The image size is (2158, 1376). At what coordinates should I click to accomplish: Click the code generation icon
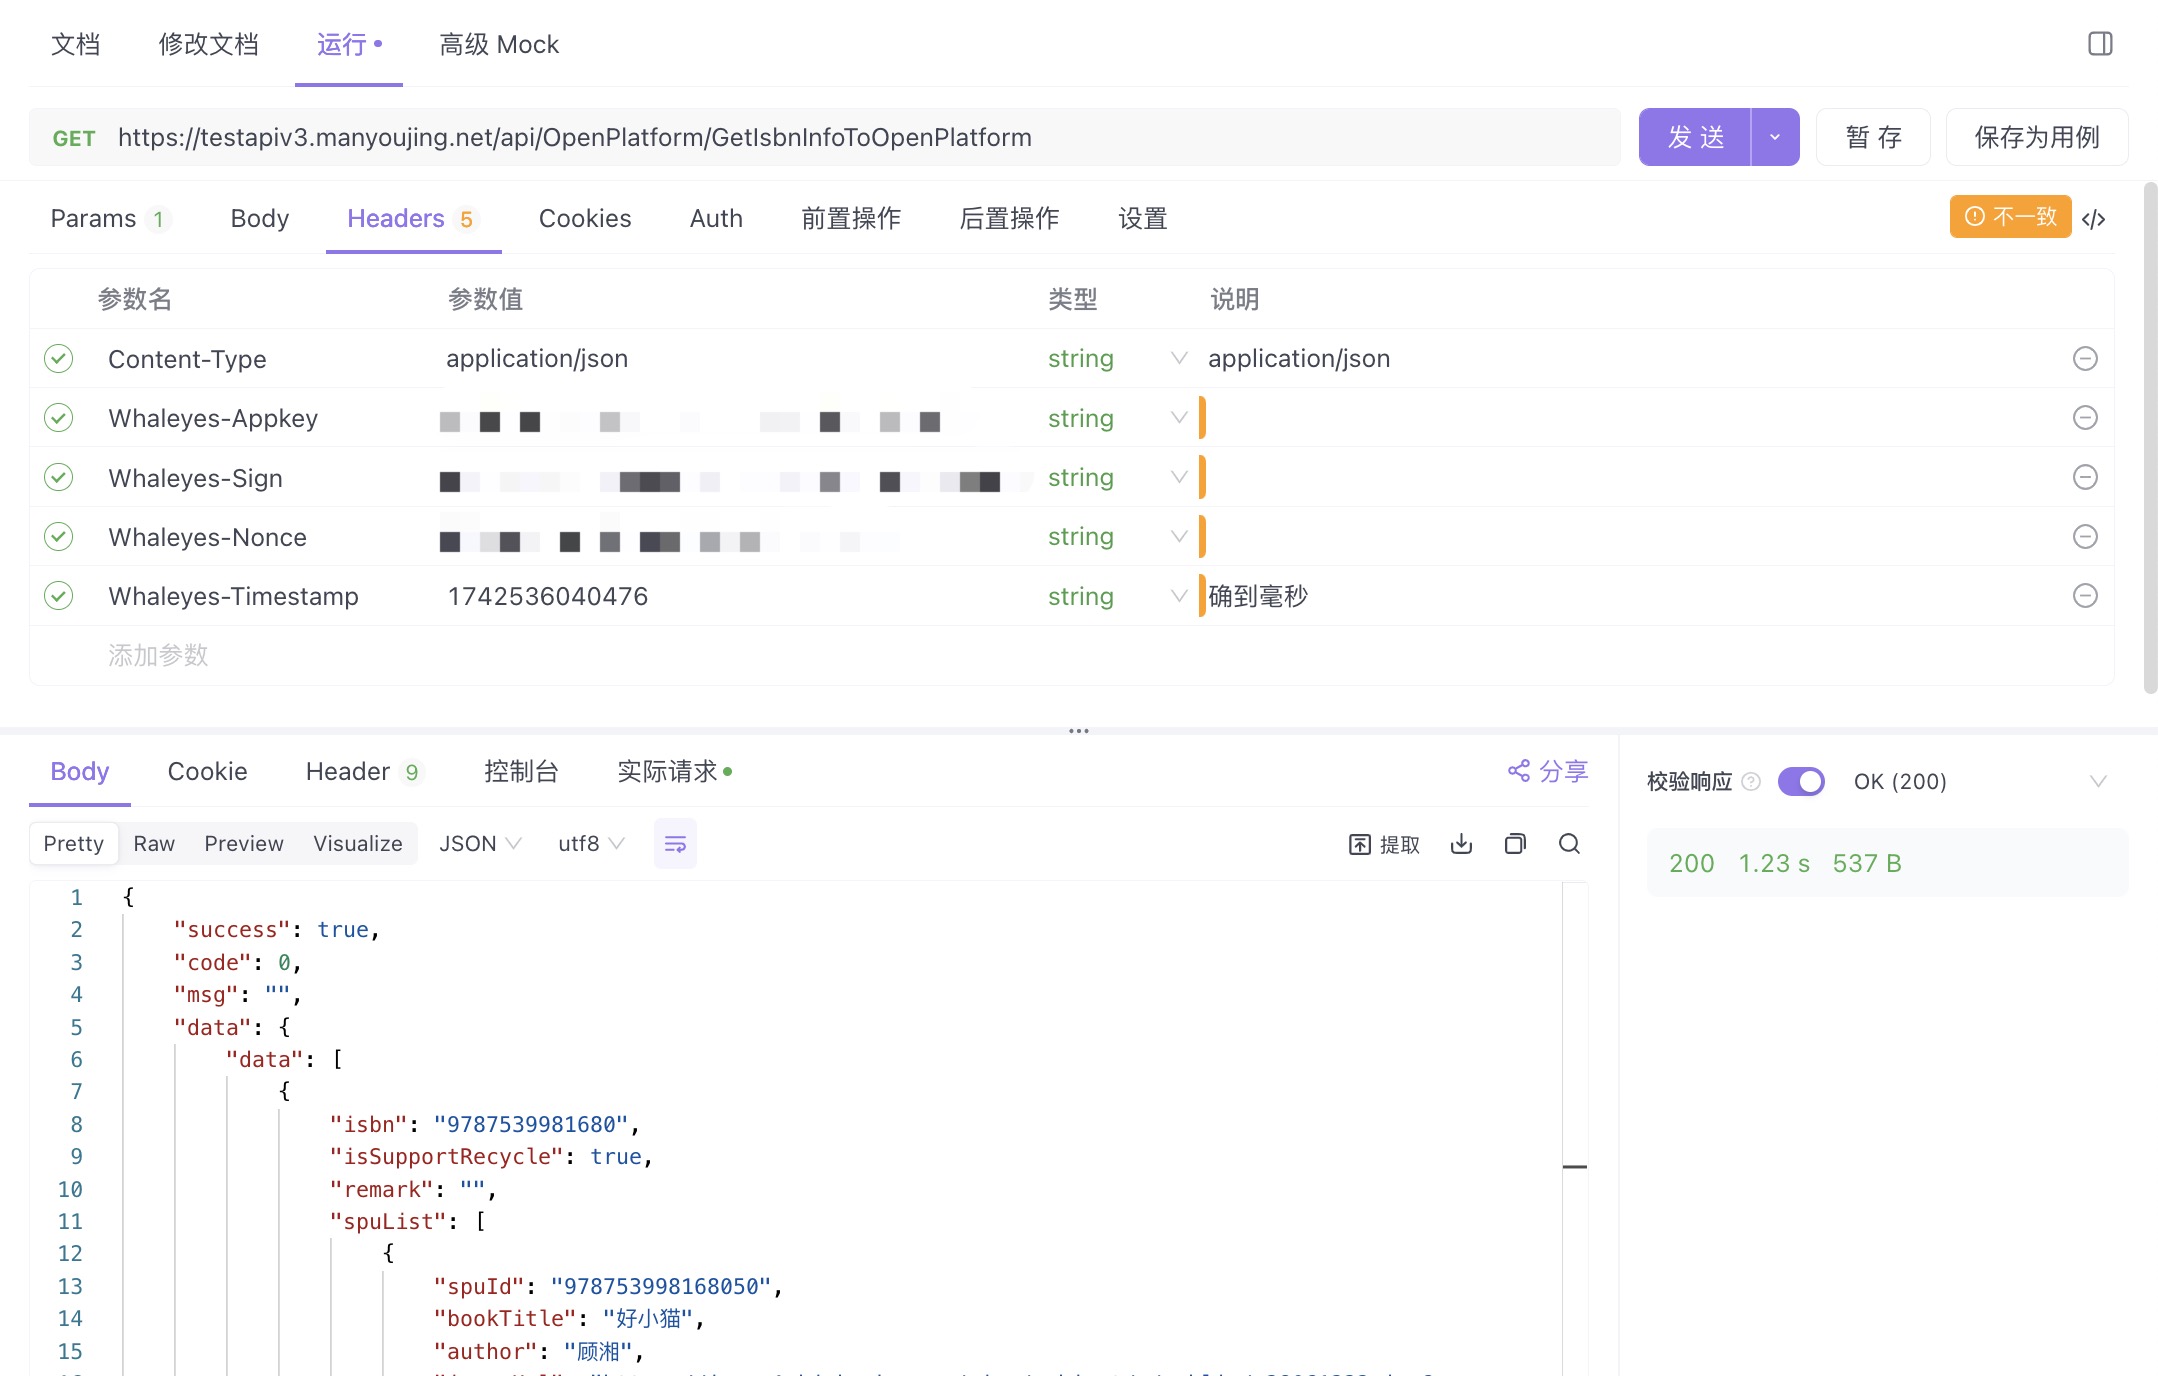[x=2093, y=219]
